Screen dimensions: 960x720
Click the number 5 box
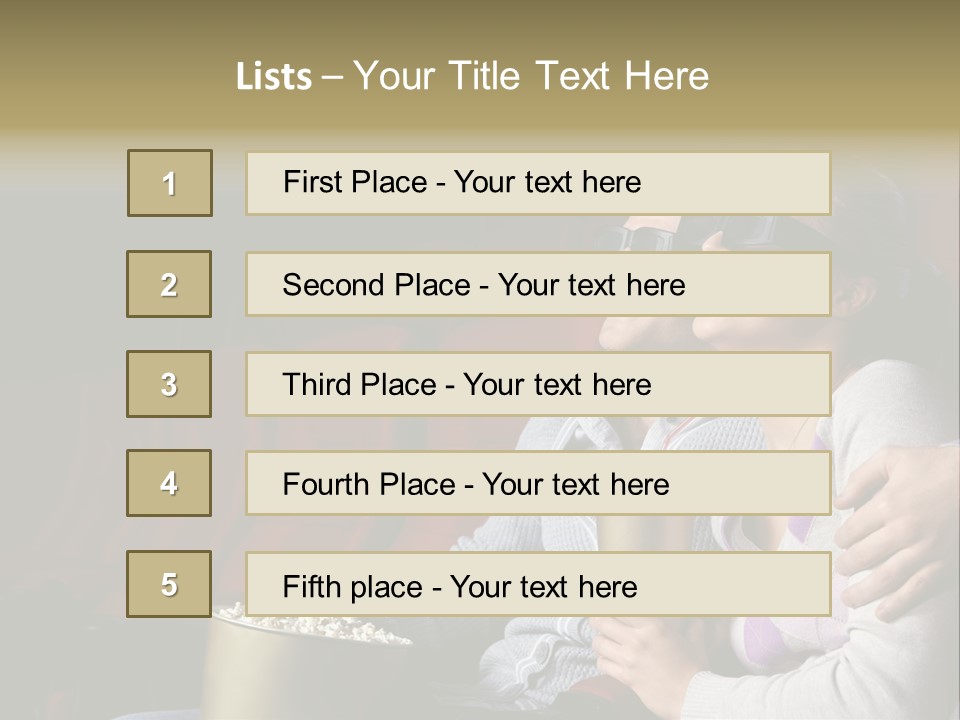pyautogui.click(x=169, y=584)
